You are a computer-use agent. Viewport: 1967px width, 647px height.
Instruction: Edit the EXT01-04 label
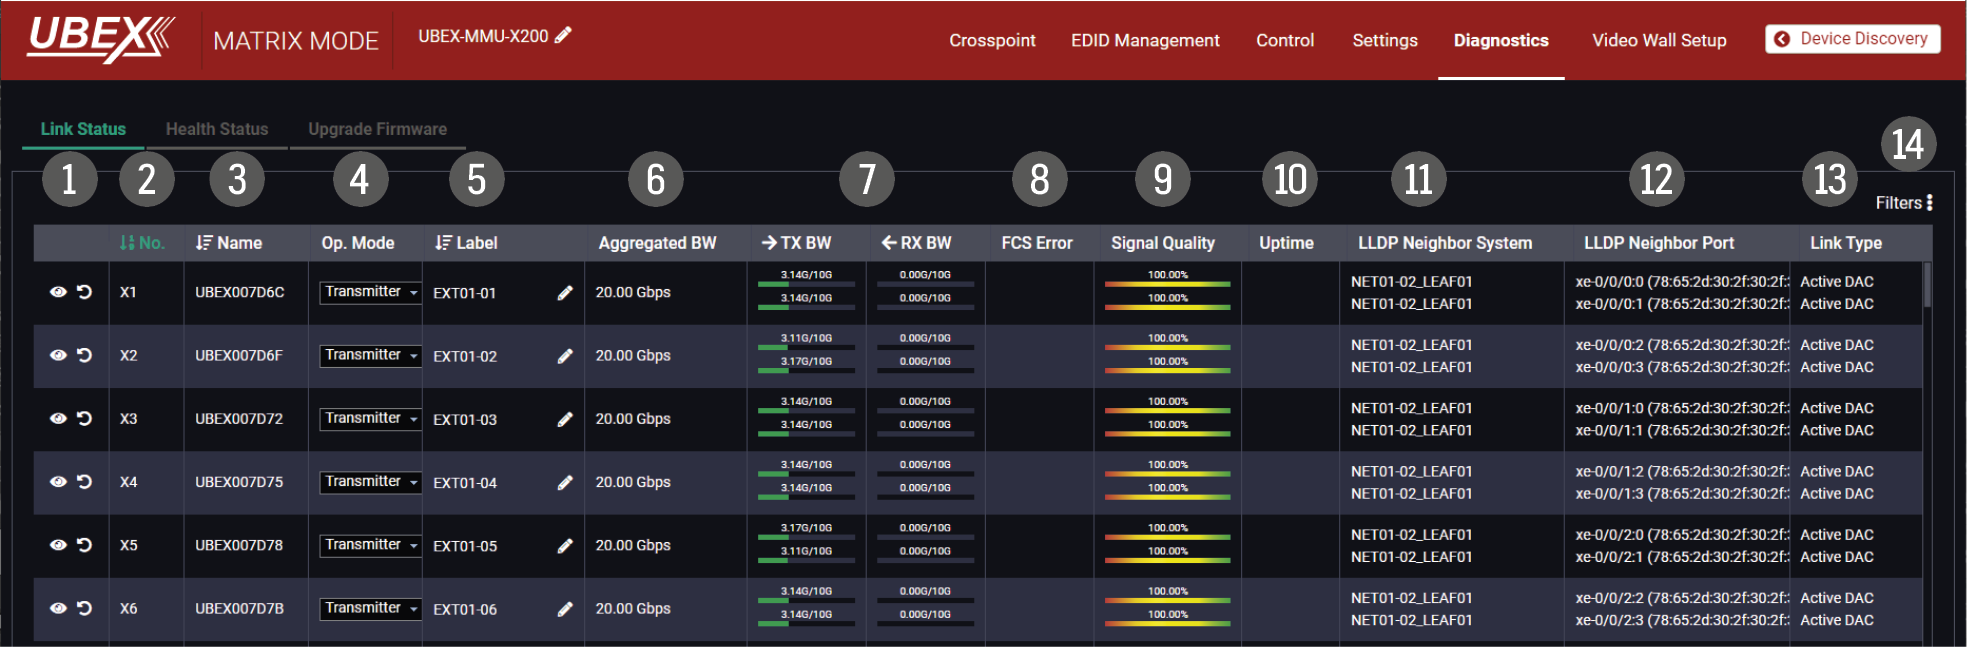pyautogui.click(x=565, y=483)
